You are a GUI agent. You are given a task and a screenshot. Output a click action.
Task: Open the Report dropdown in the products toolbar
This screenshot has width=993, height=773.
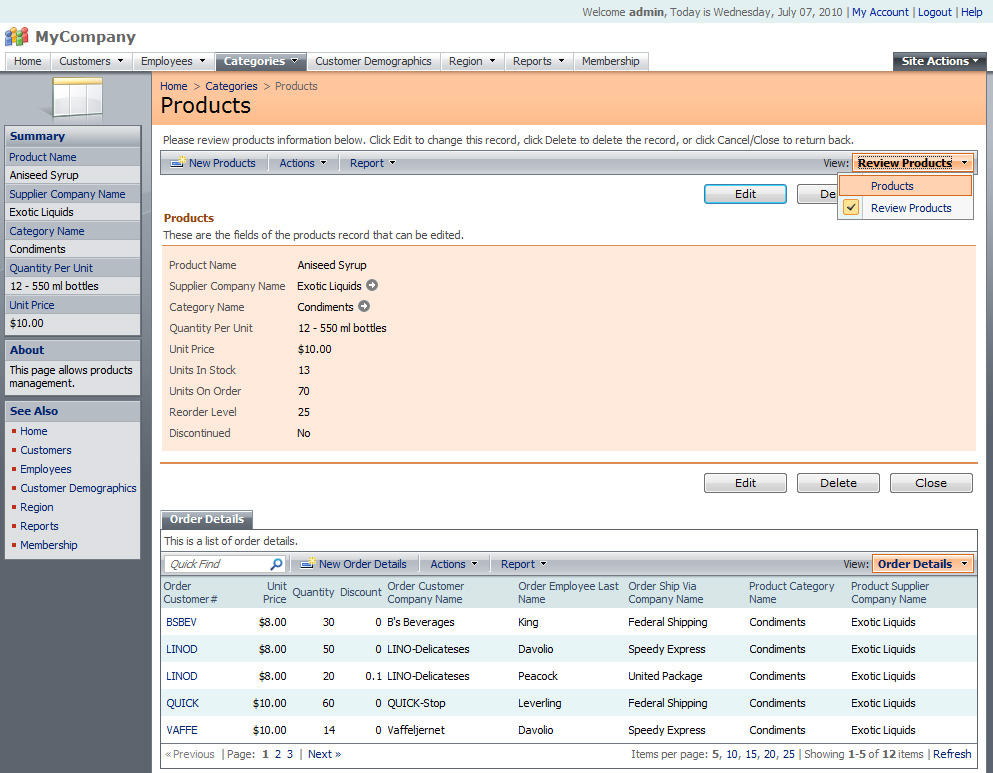coord(372,162)
